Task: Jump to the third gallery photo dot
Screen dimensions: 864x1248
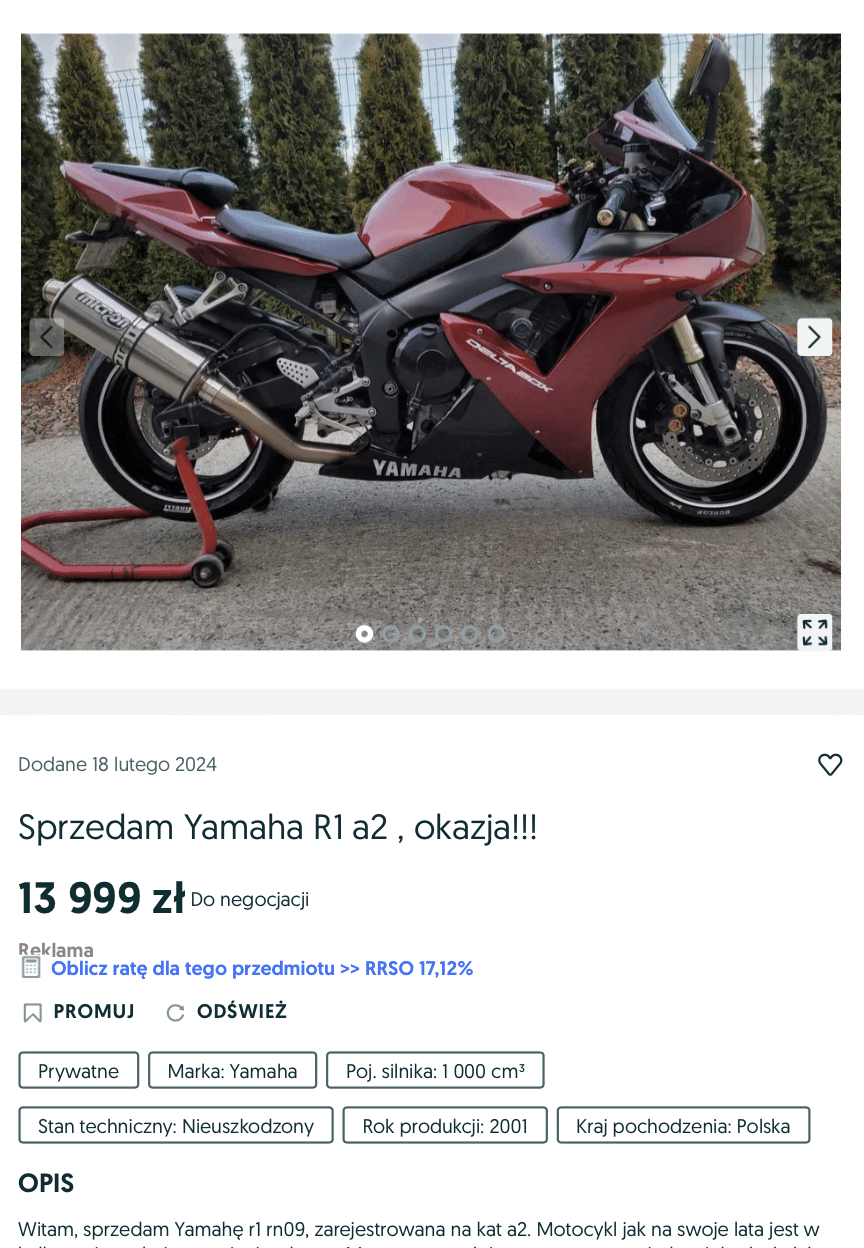Action: tap(417, 633)
